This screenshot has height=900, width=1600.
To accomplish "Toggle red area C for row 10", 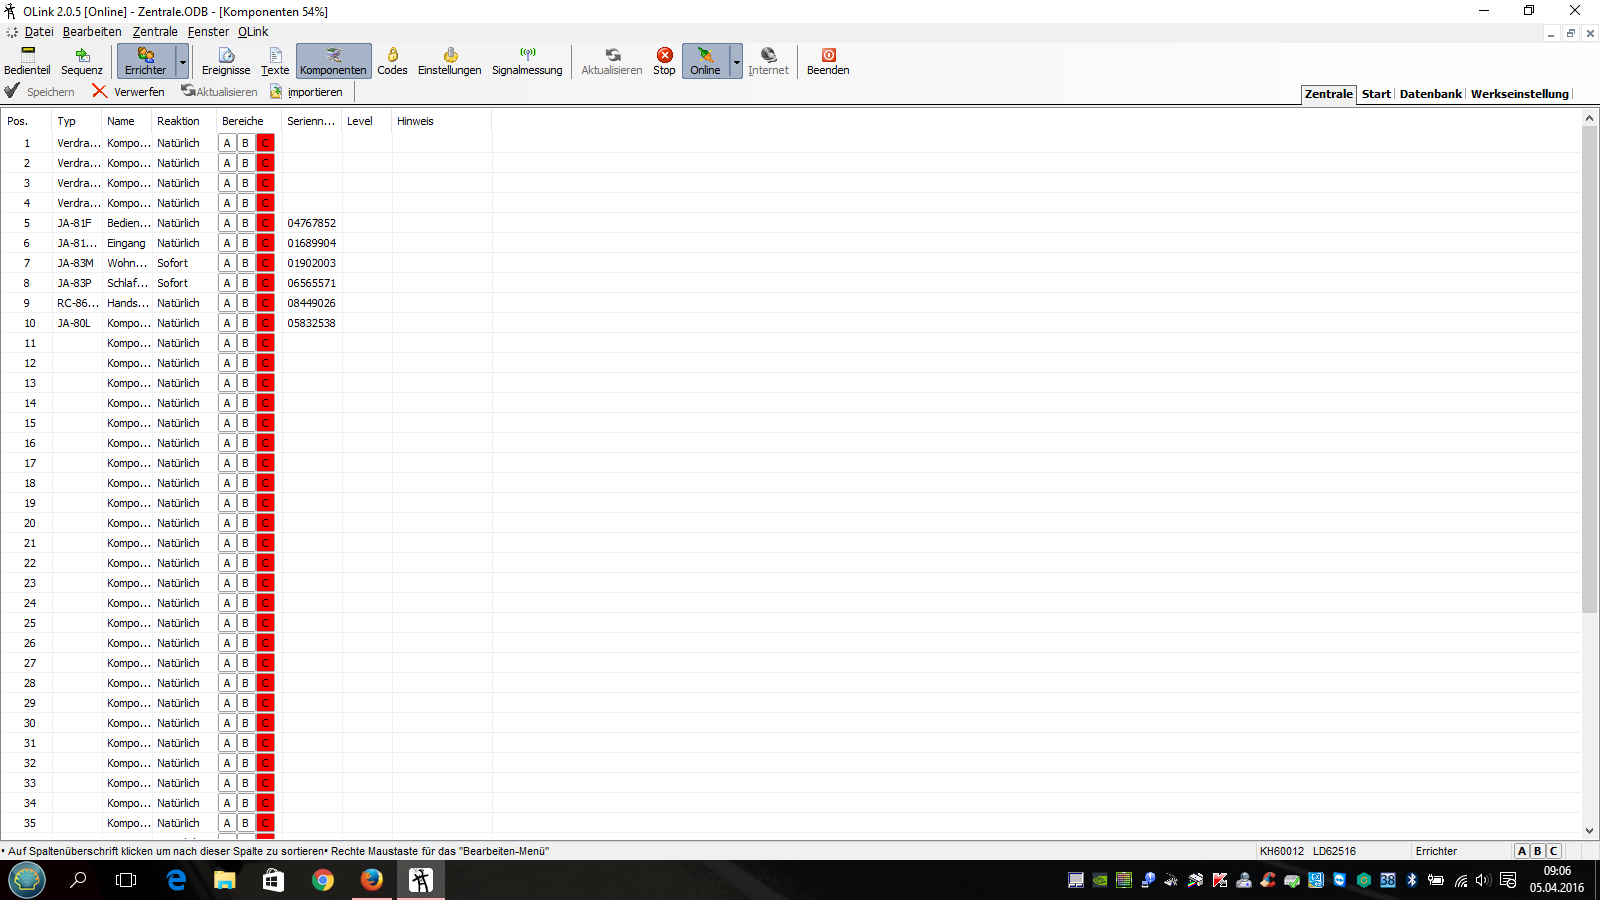I will (x=265, y=323).
